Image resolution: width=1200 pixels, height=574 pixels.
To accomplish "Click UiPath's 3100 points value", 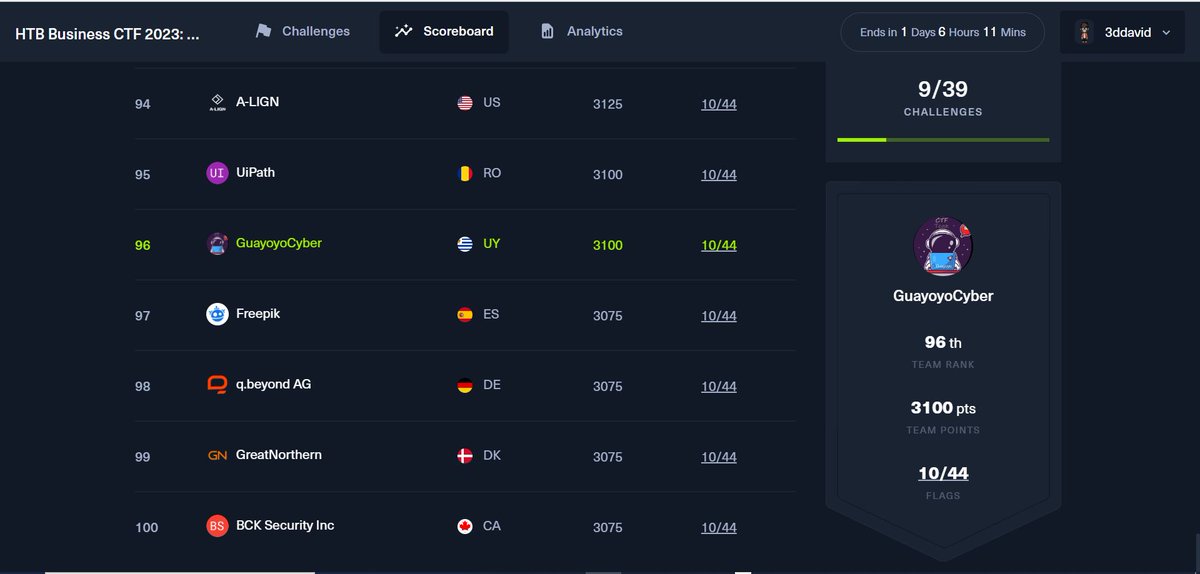I will click(x=608, y=175).
